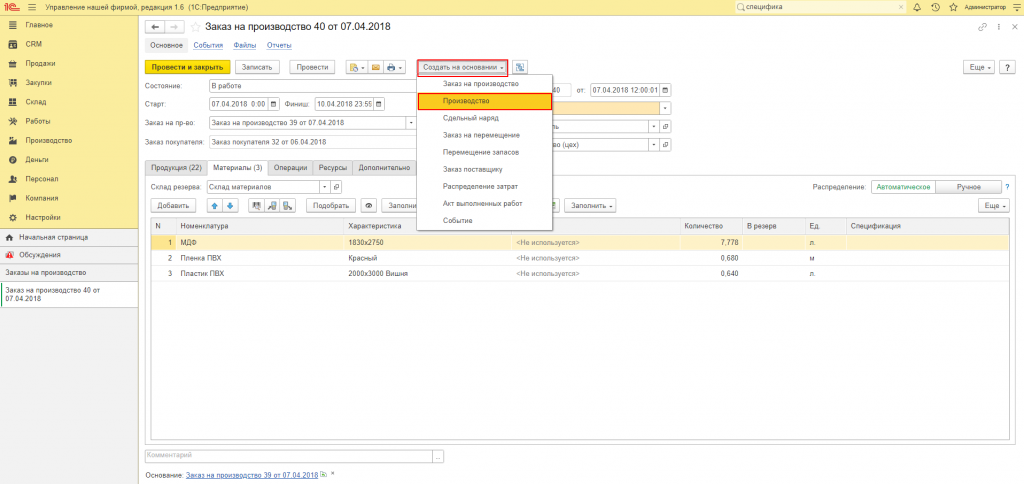Open calendar for Финиш date field

378,104
